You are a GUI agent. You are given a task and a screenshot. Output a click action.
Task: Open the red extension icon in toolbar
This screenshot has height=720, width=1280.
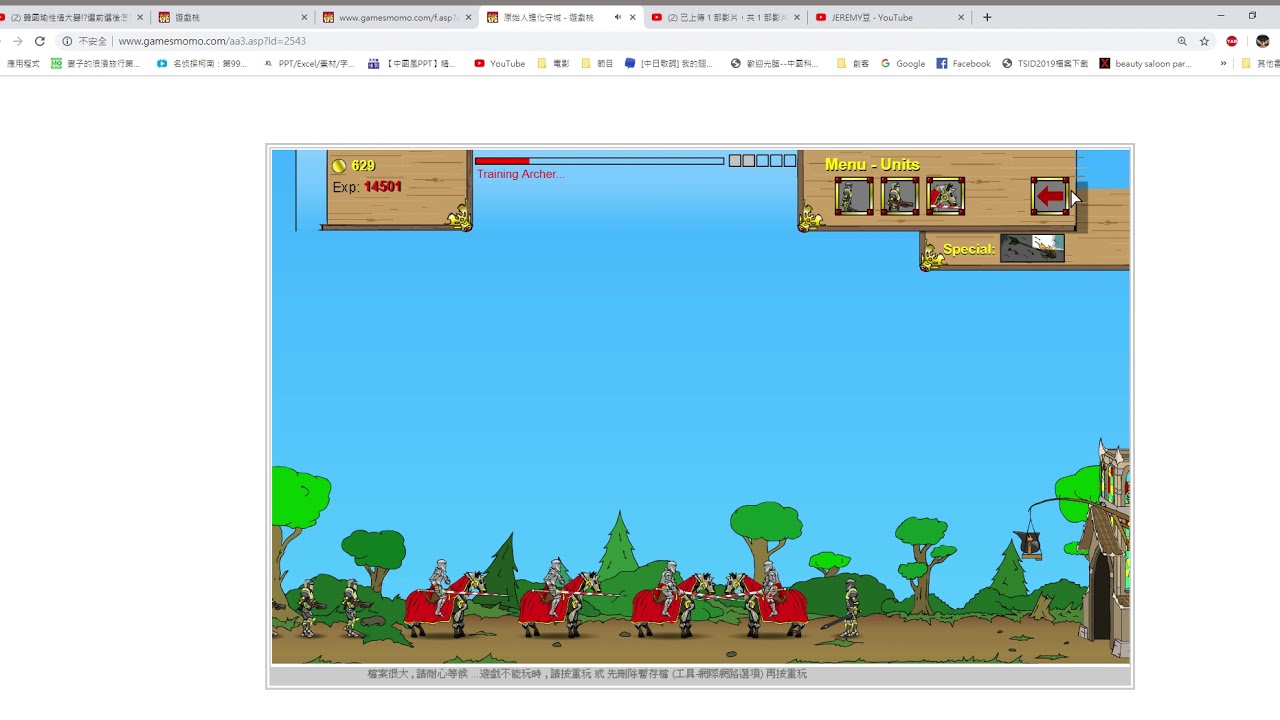1232,41
